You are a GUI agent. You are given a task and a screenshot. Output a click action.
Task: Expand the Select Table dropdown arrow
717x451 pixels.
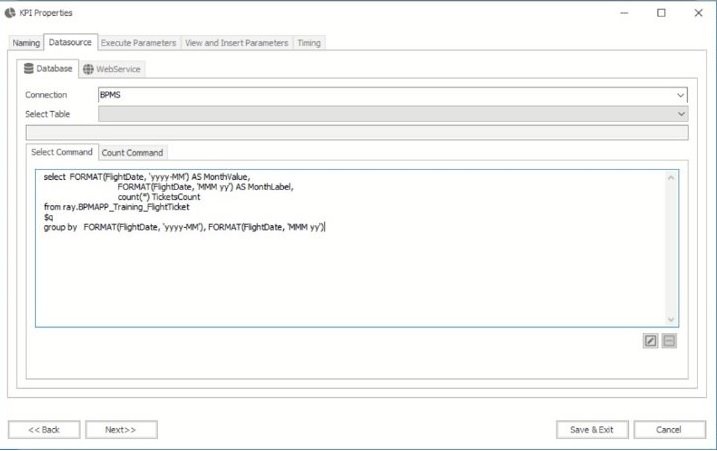point(681,114)
